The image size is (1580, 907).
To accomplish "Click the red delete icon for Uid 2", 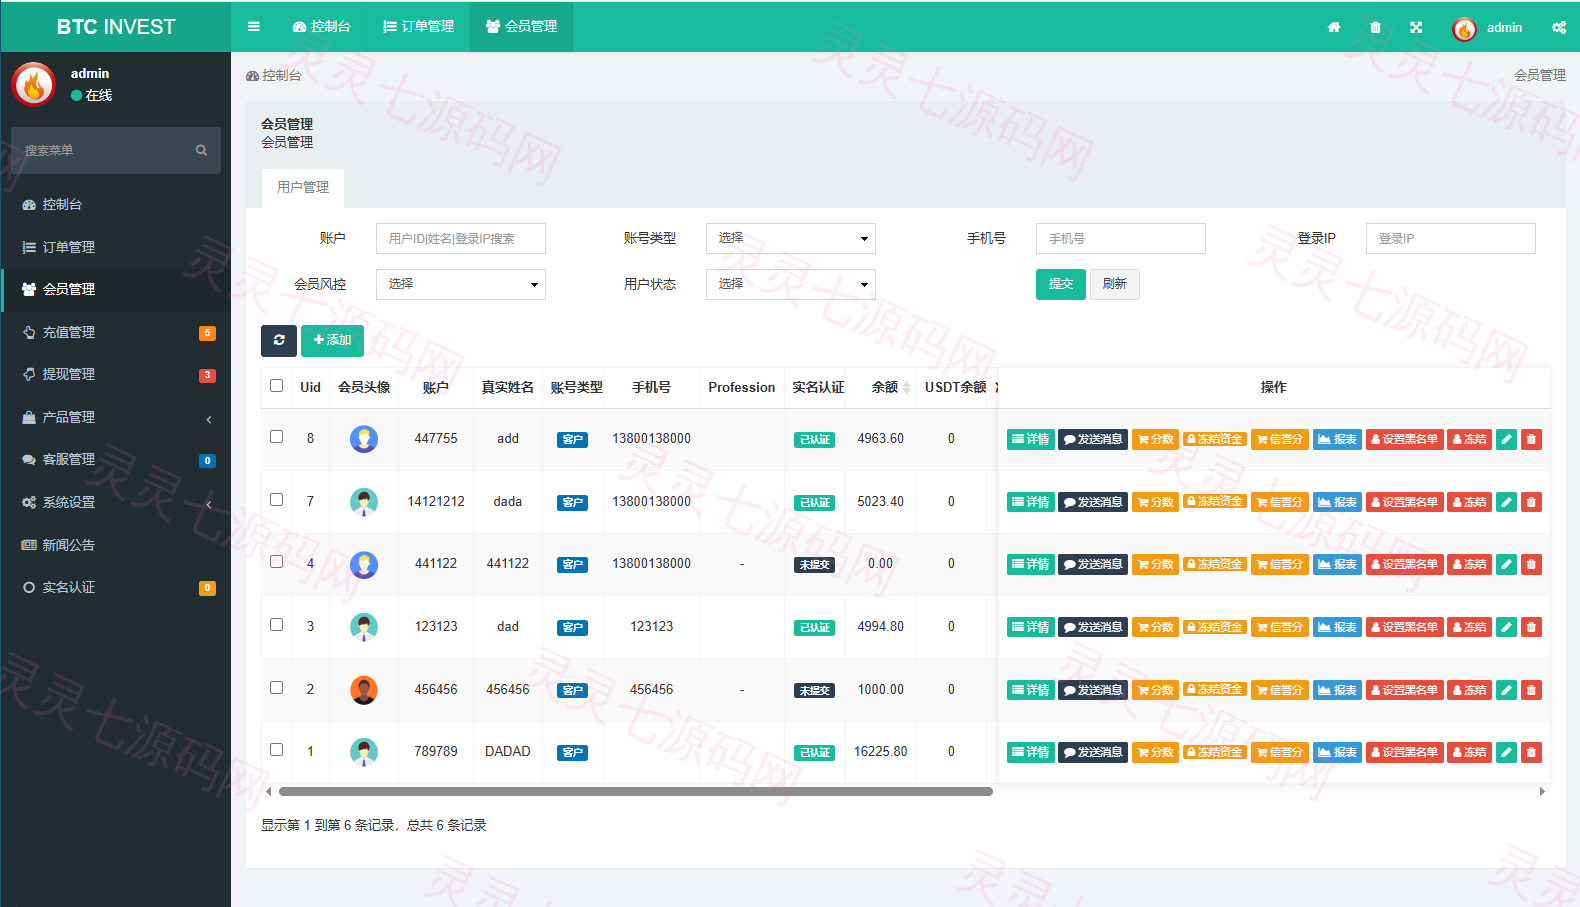I will click(1531, 690).
